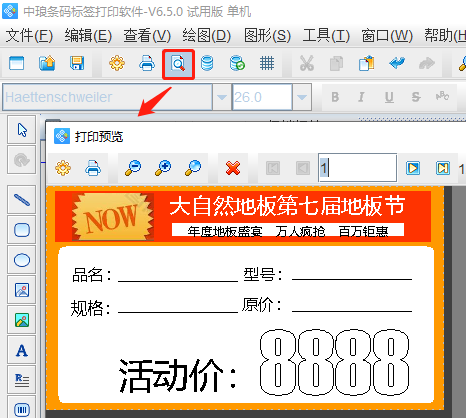Expand the font size 26.0 dropdown
This screenshot has width=466, height=418.
(x=302, y=97)
